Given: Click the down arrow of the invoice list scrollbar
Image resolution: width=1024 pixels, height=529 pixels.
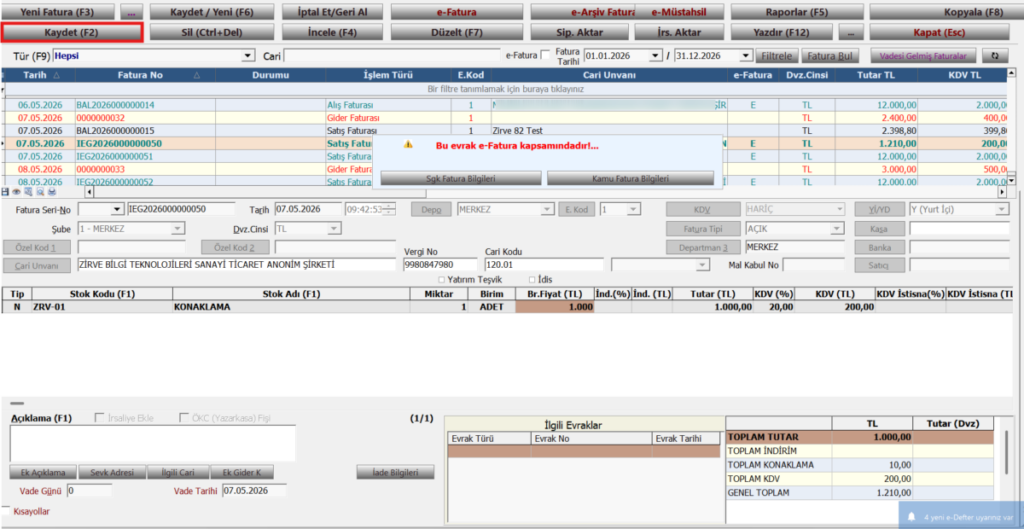Looking at the screenshot, I should [x=1012, y=180].
